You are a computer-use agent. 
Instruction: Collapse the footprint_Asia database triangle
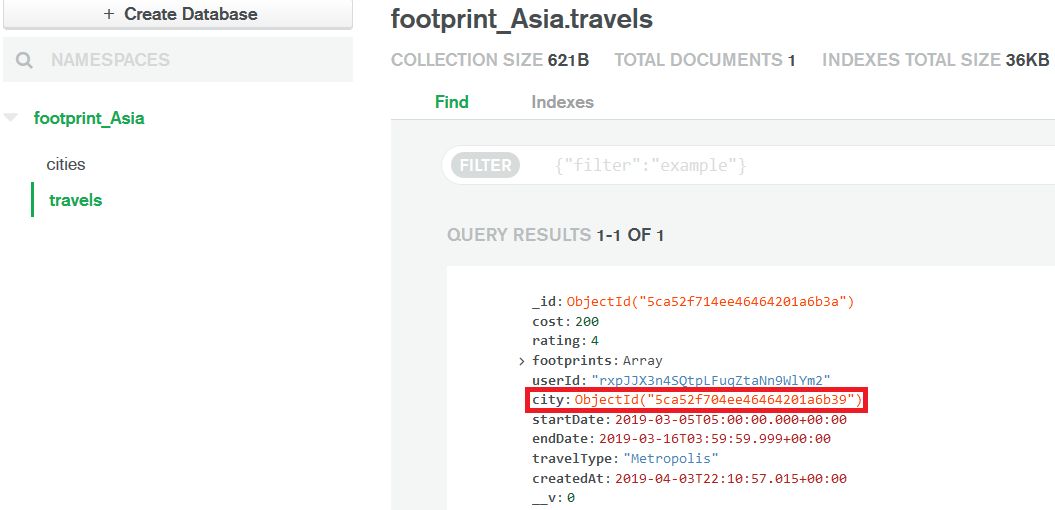(x=11, y=118)
